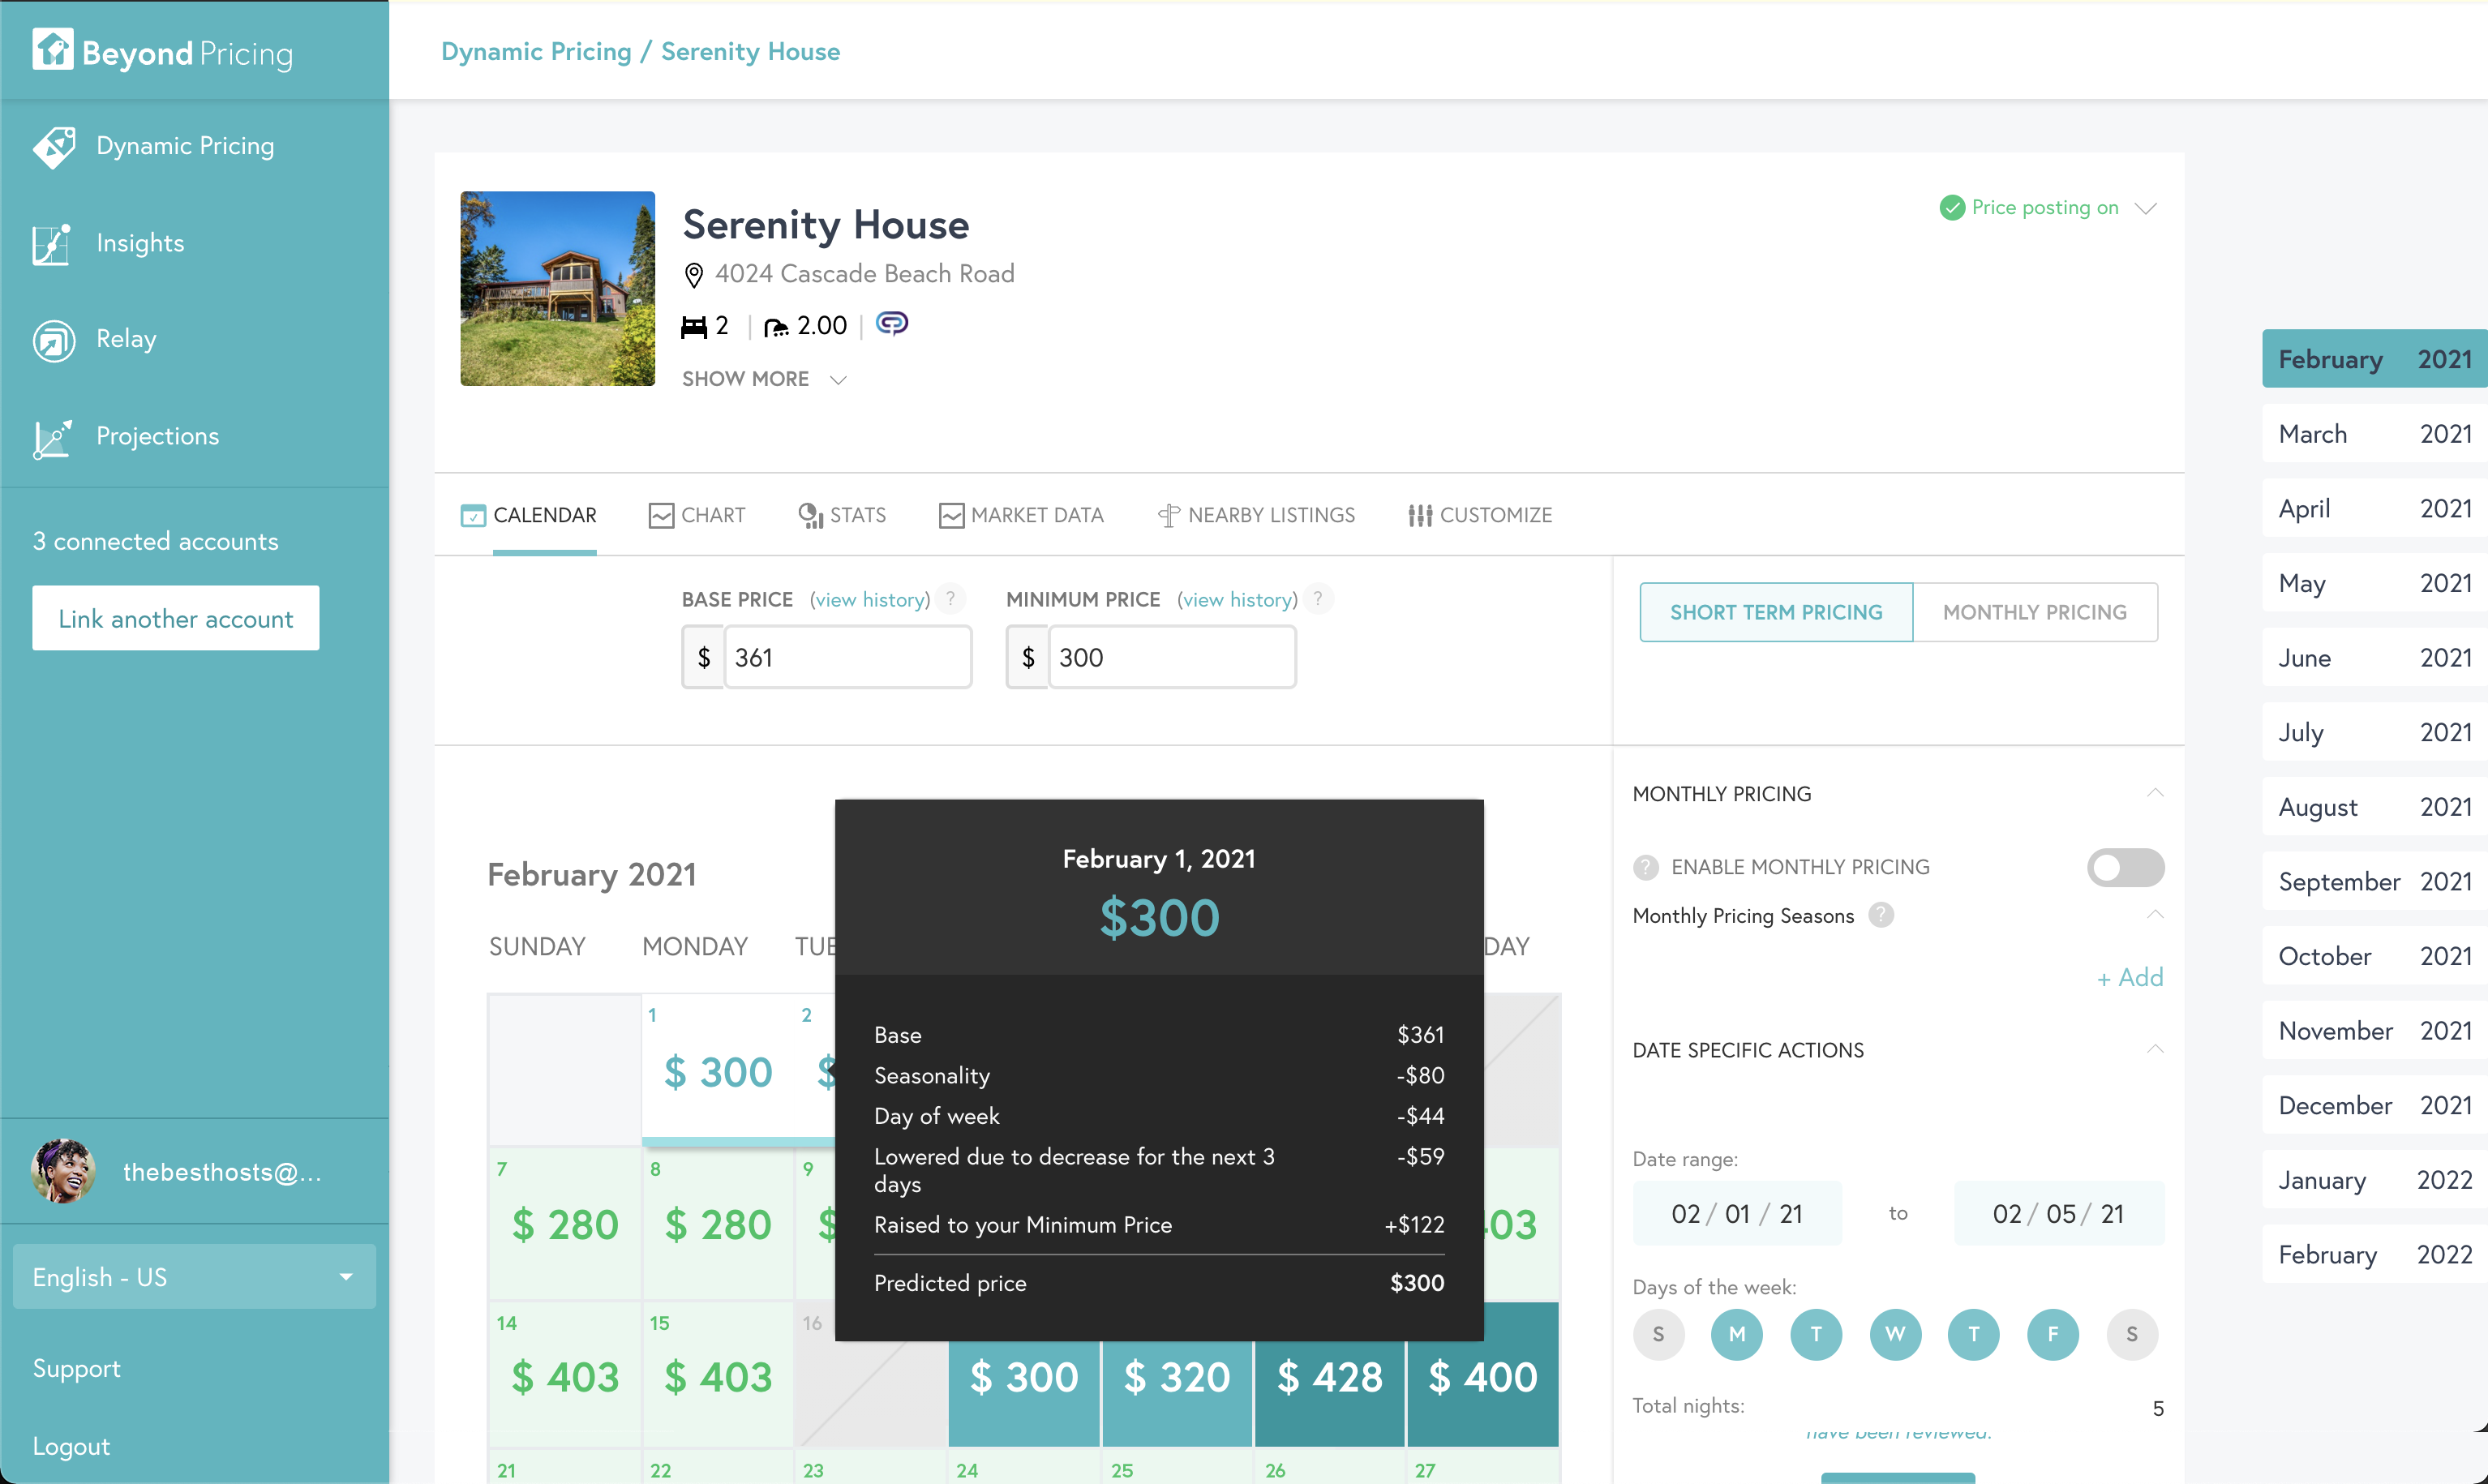
Task: Click view history link for Base Price
Action: coord(870,599)
